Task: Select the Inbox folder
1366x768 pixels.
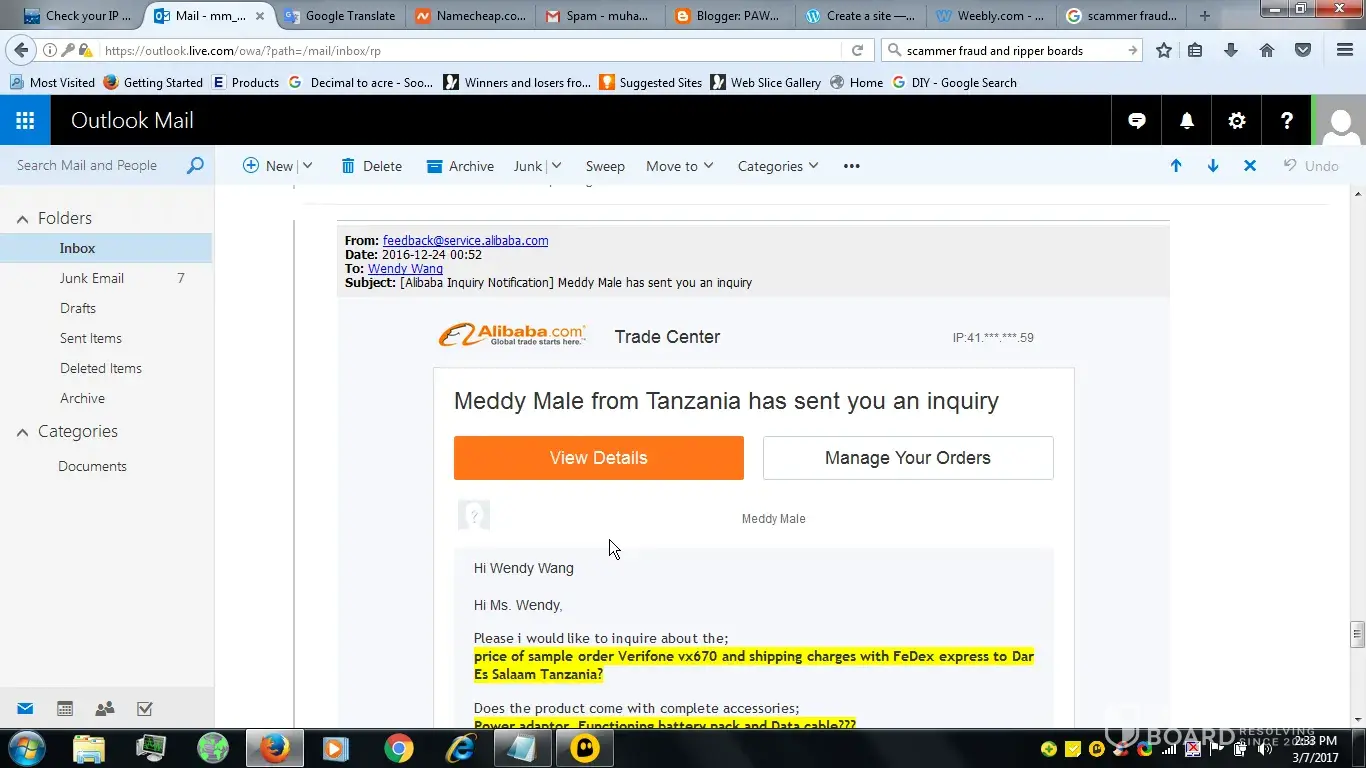Action: click(106, 248)
